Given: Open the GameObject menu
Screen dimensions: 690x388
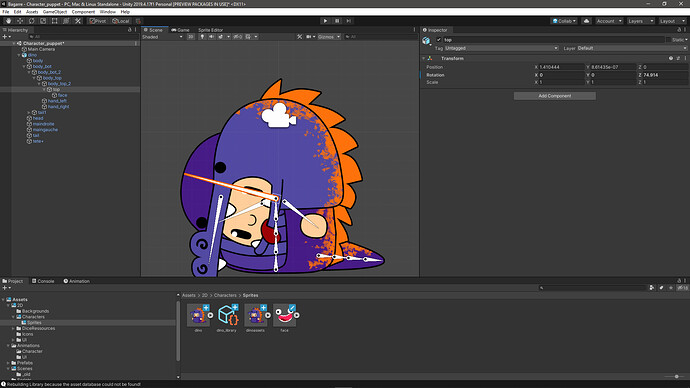Looking at the screenshot, I should [55, 12].
